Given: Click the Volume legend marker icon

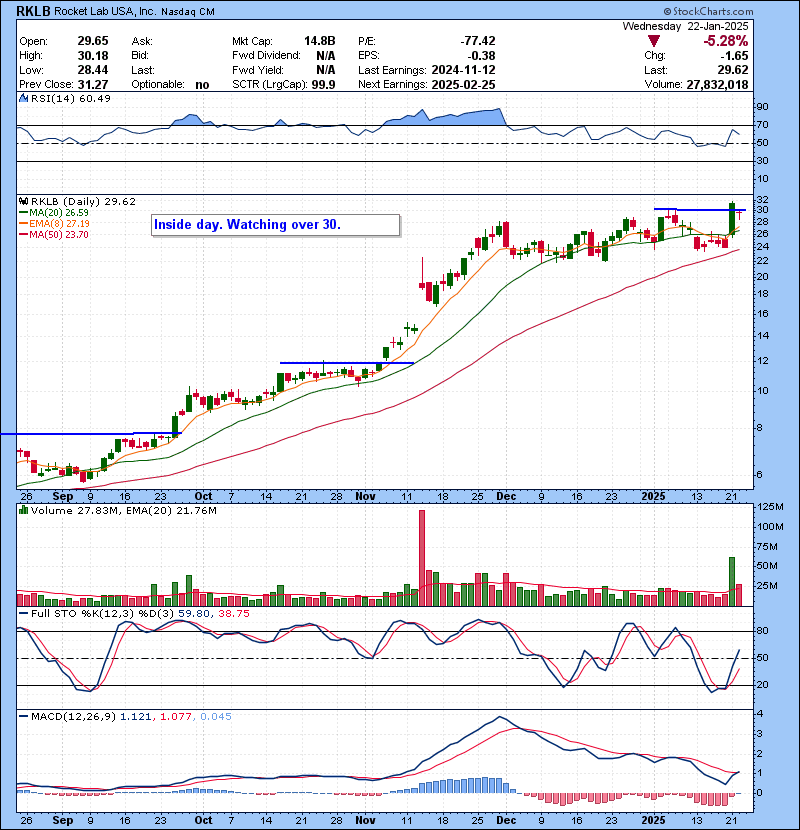Looking at the screenshot, I should [22, 512].
